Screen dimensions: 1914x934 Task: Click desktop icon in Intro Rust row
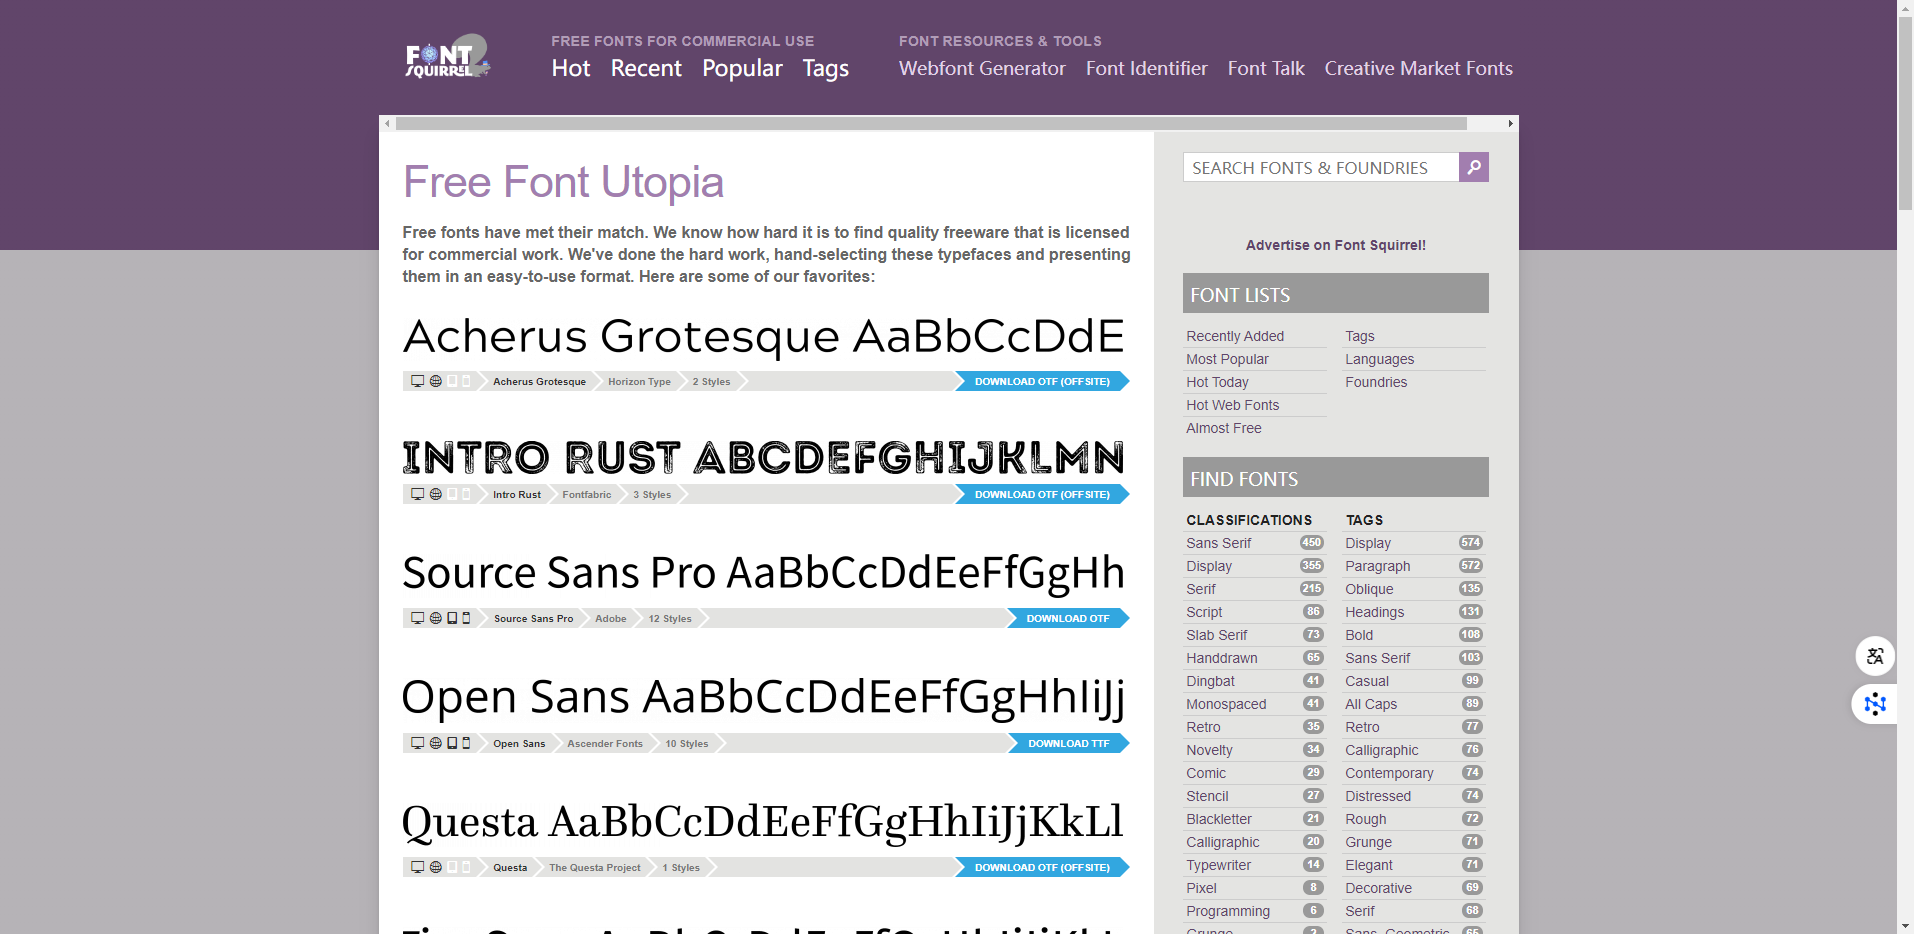click(x=418, y=494)
